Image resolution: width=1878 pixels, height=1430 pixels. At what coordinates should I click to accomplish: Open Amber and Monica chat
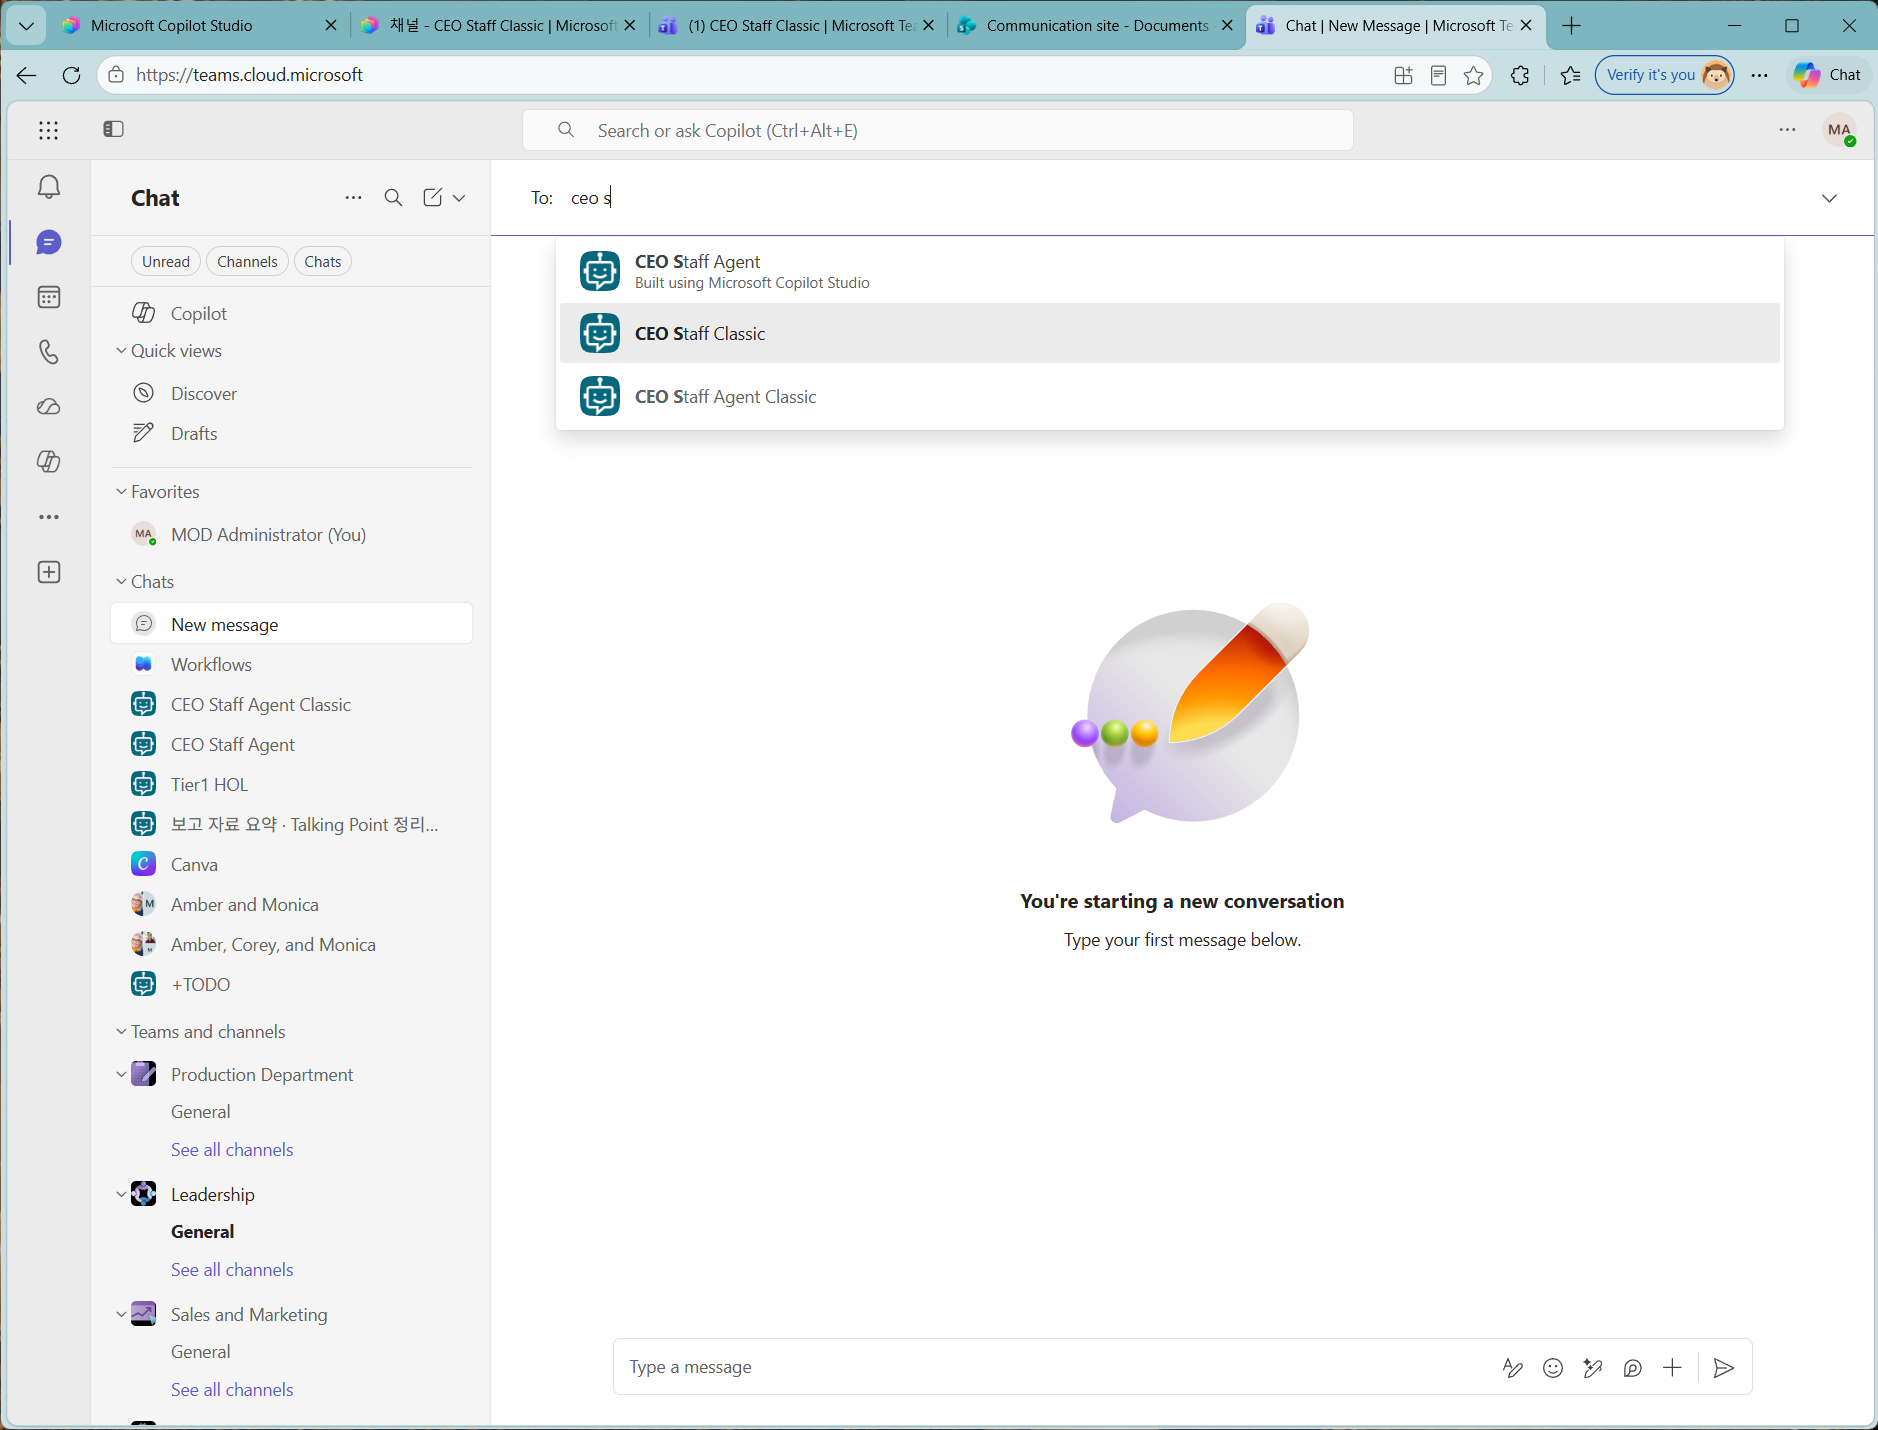coord(291,905)
